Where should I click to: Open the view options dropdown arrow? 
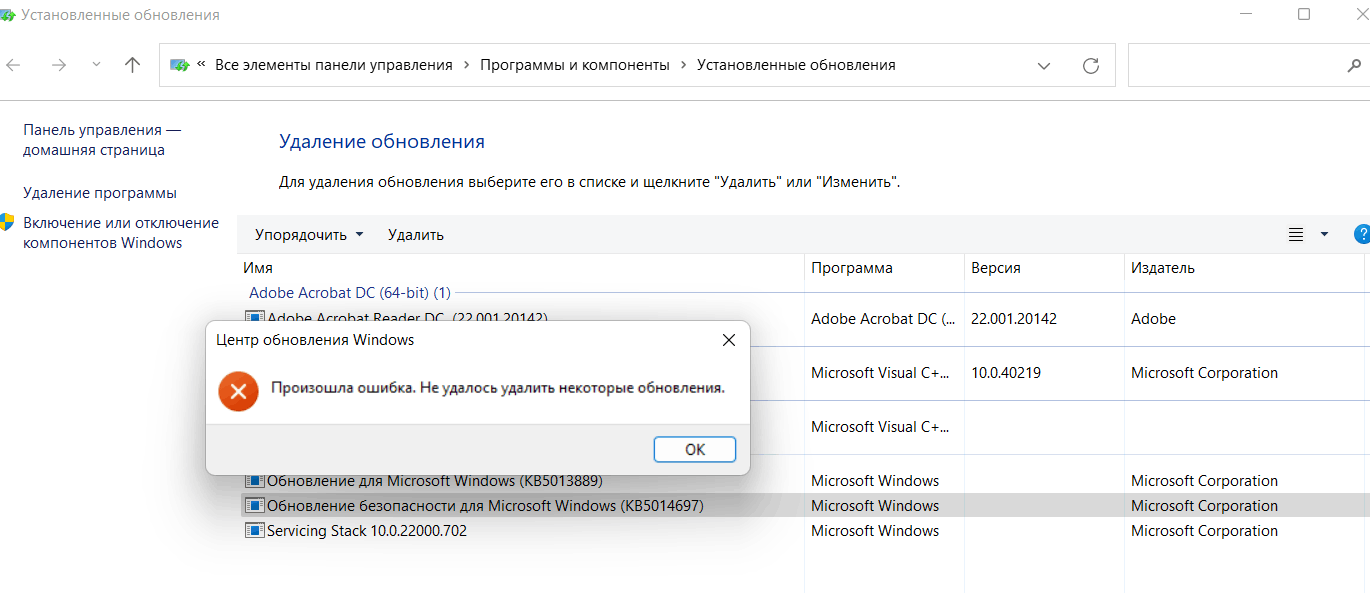point(1324,235)
